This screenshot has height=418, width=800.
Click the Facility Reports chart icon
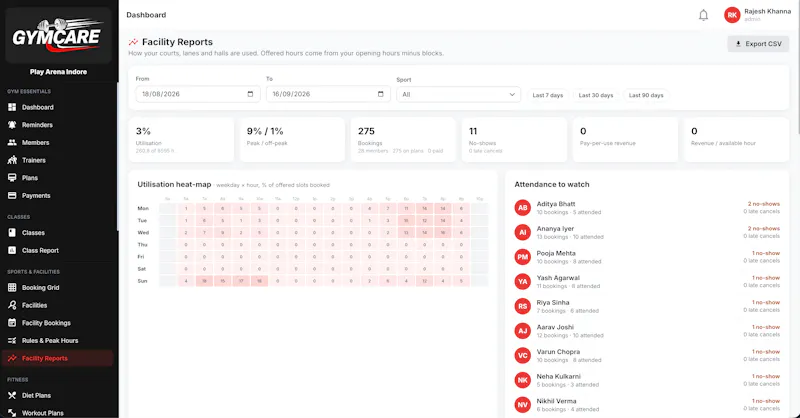point(12,358)
